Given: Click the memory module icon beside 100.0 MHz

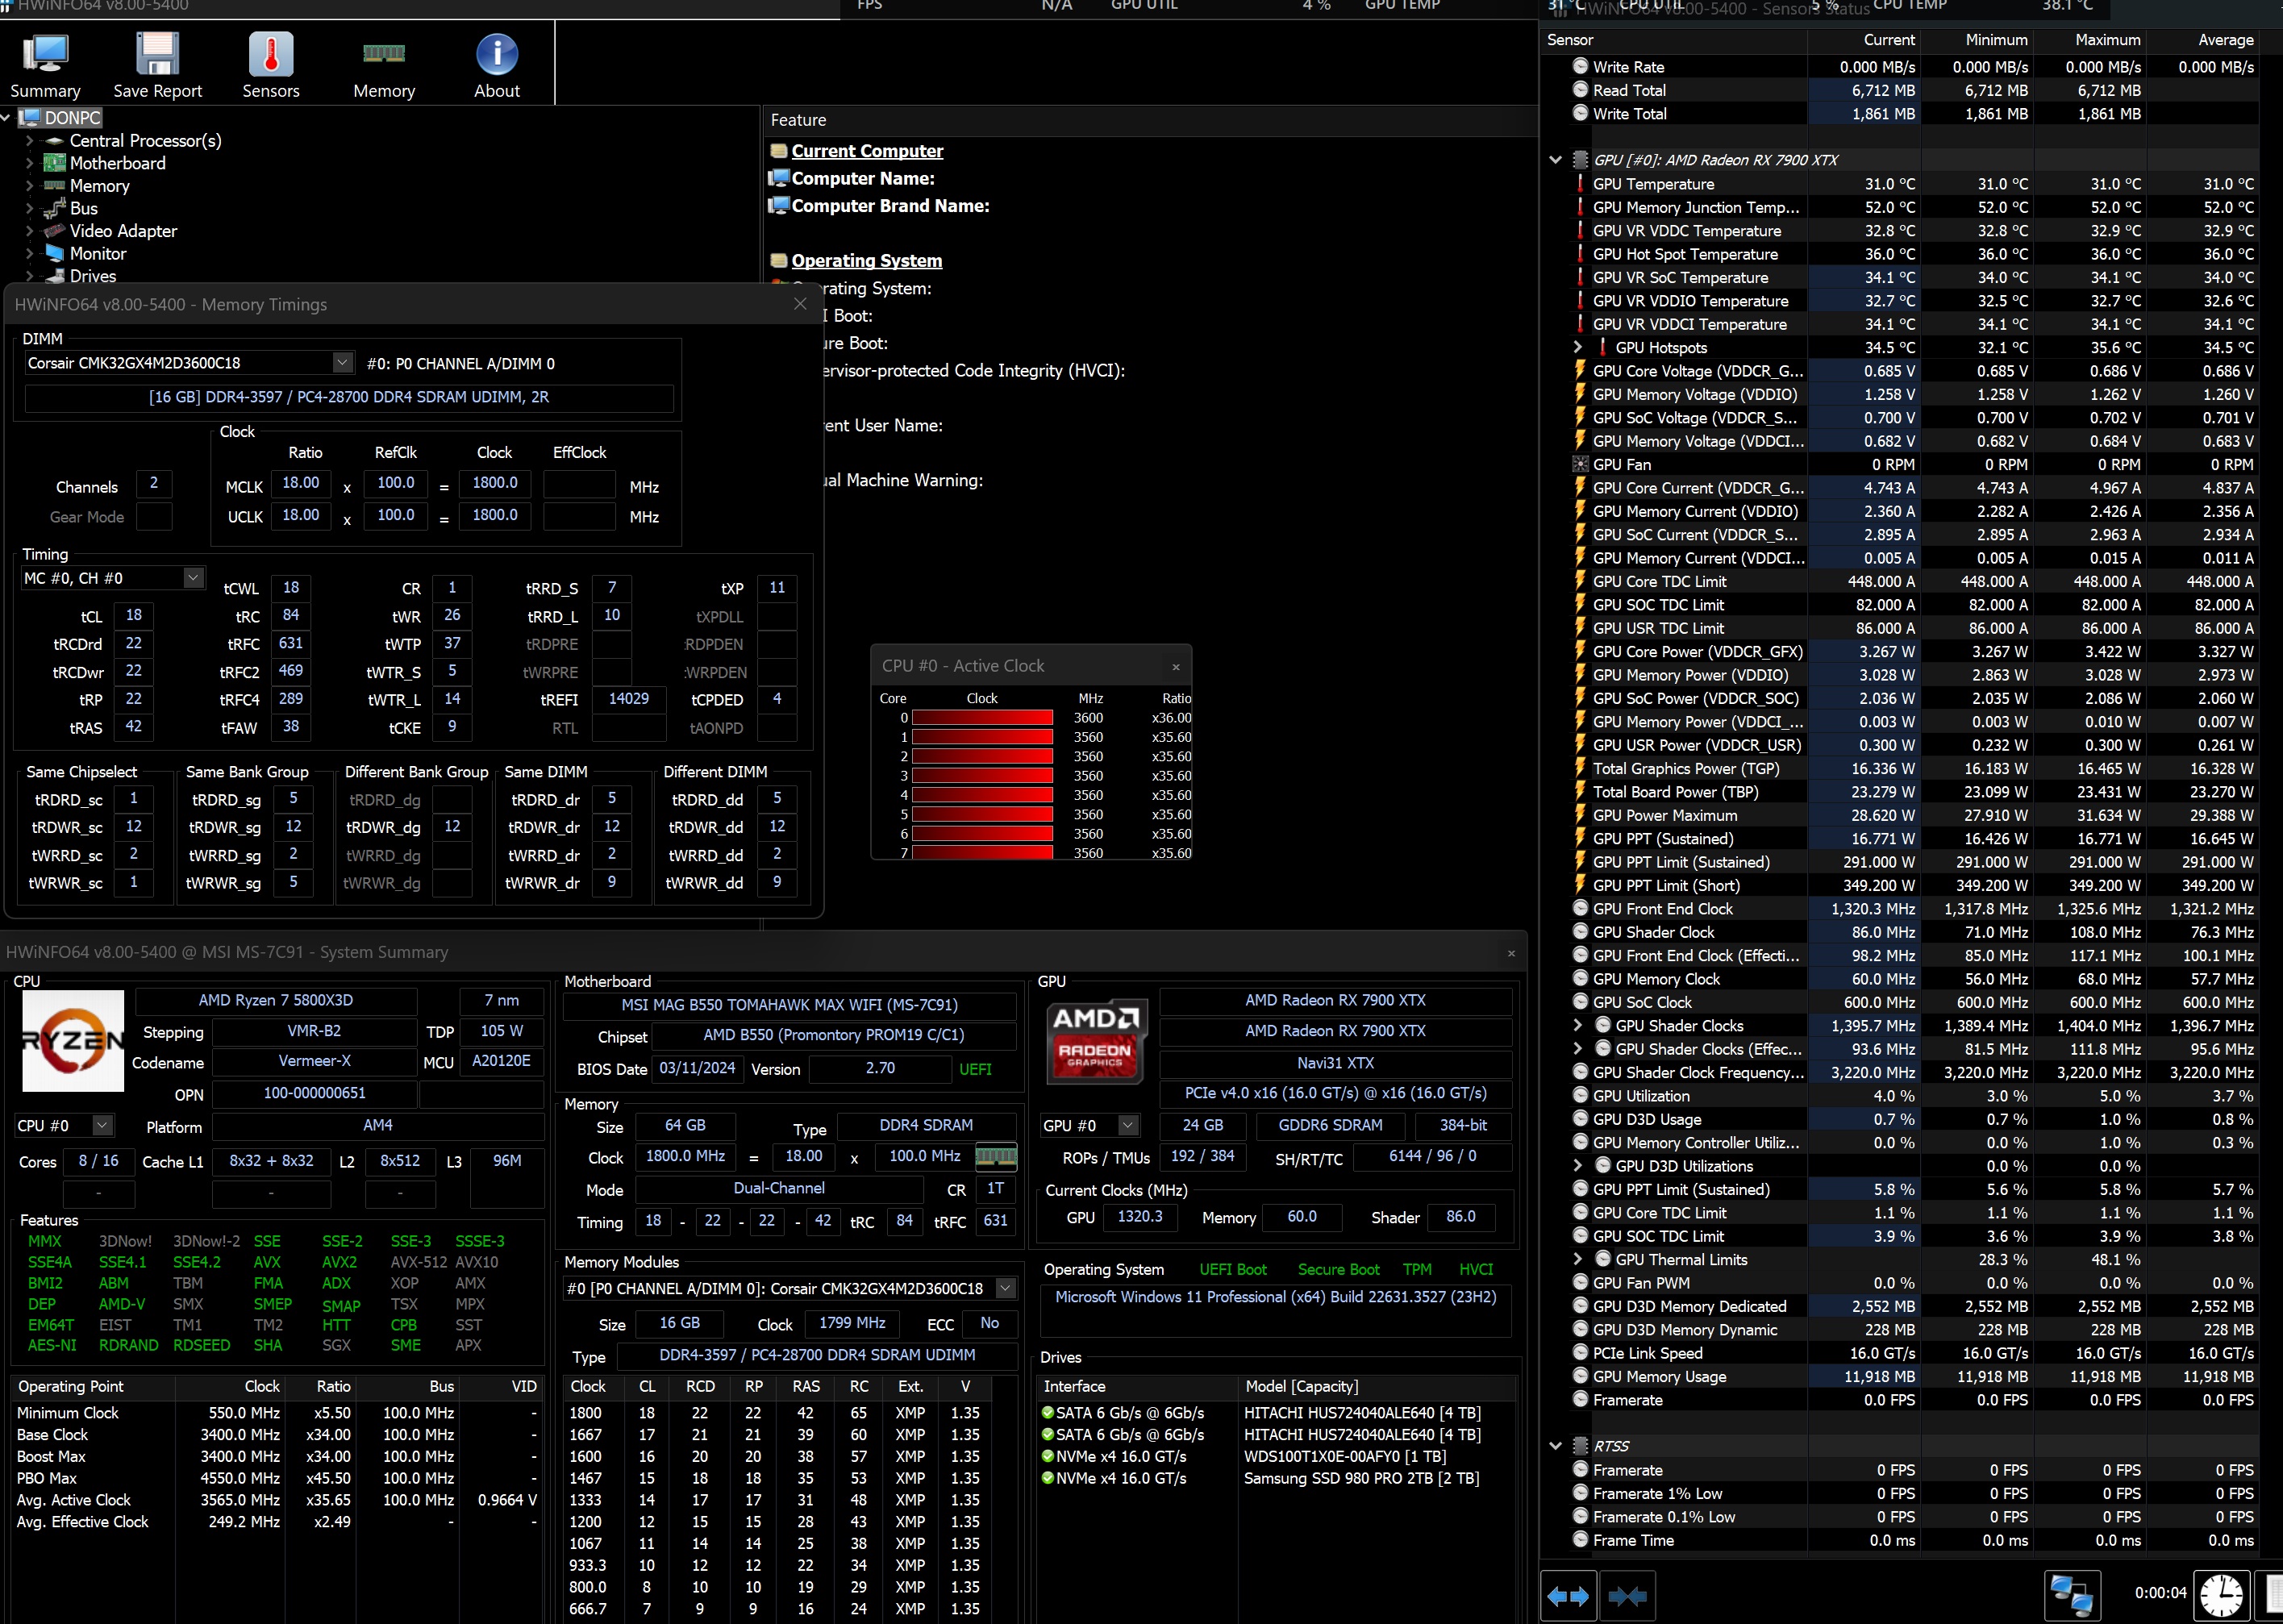Looking at the screenshot, I should (996, 1157).
